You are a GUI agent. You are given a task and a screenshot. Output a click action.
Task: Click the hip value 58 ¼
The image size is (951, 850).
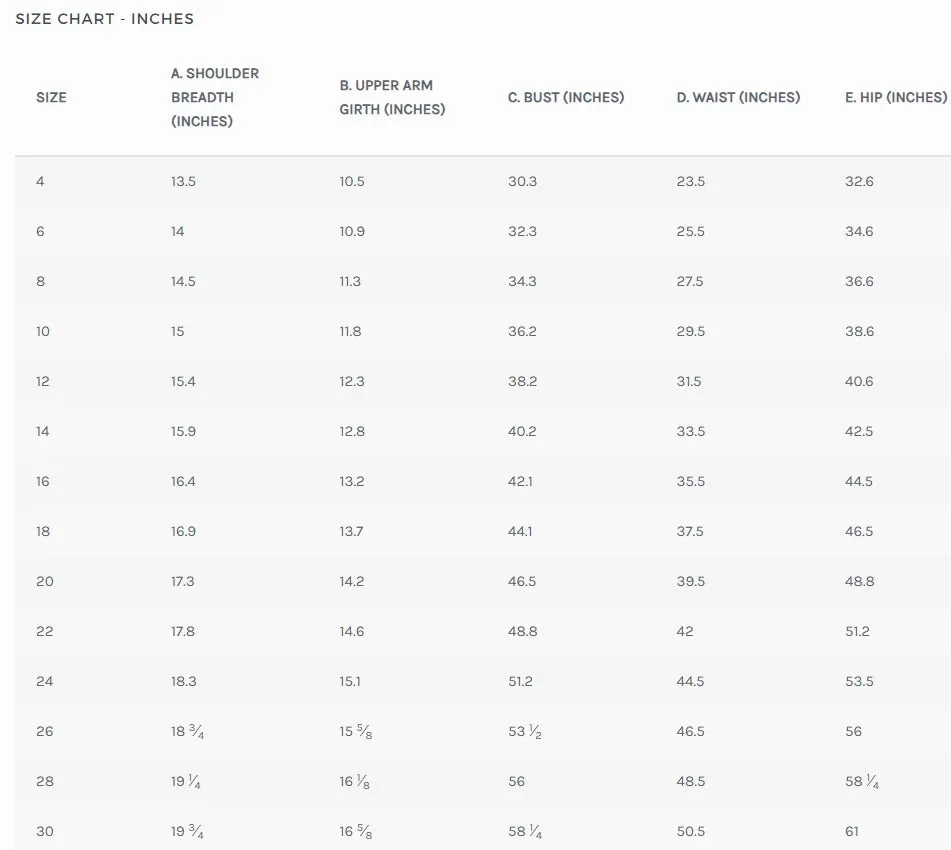pyautogui.click(x=862, y=781)
